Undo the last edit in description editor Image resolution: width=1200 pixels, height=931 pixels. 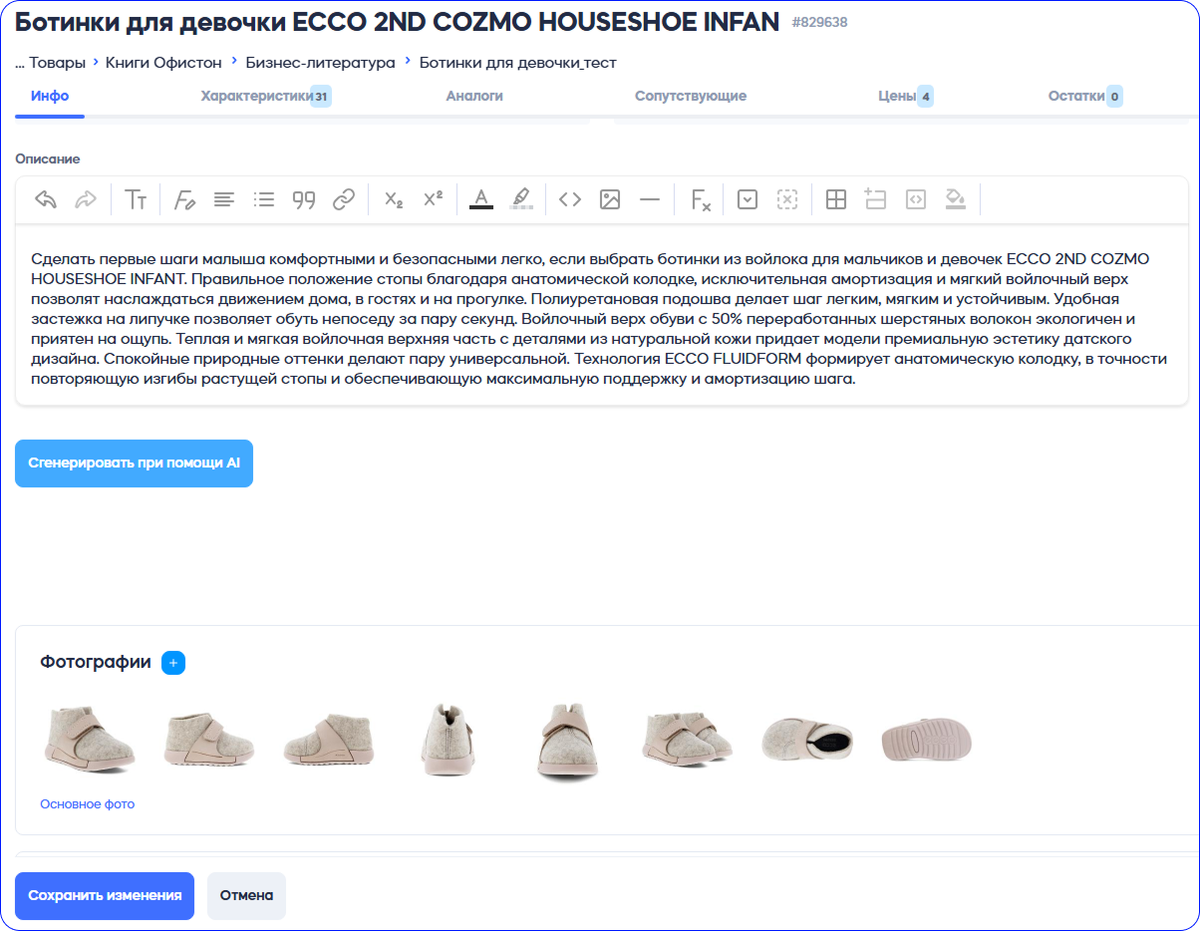[46, 200]
